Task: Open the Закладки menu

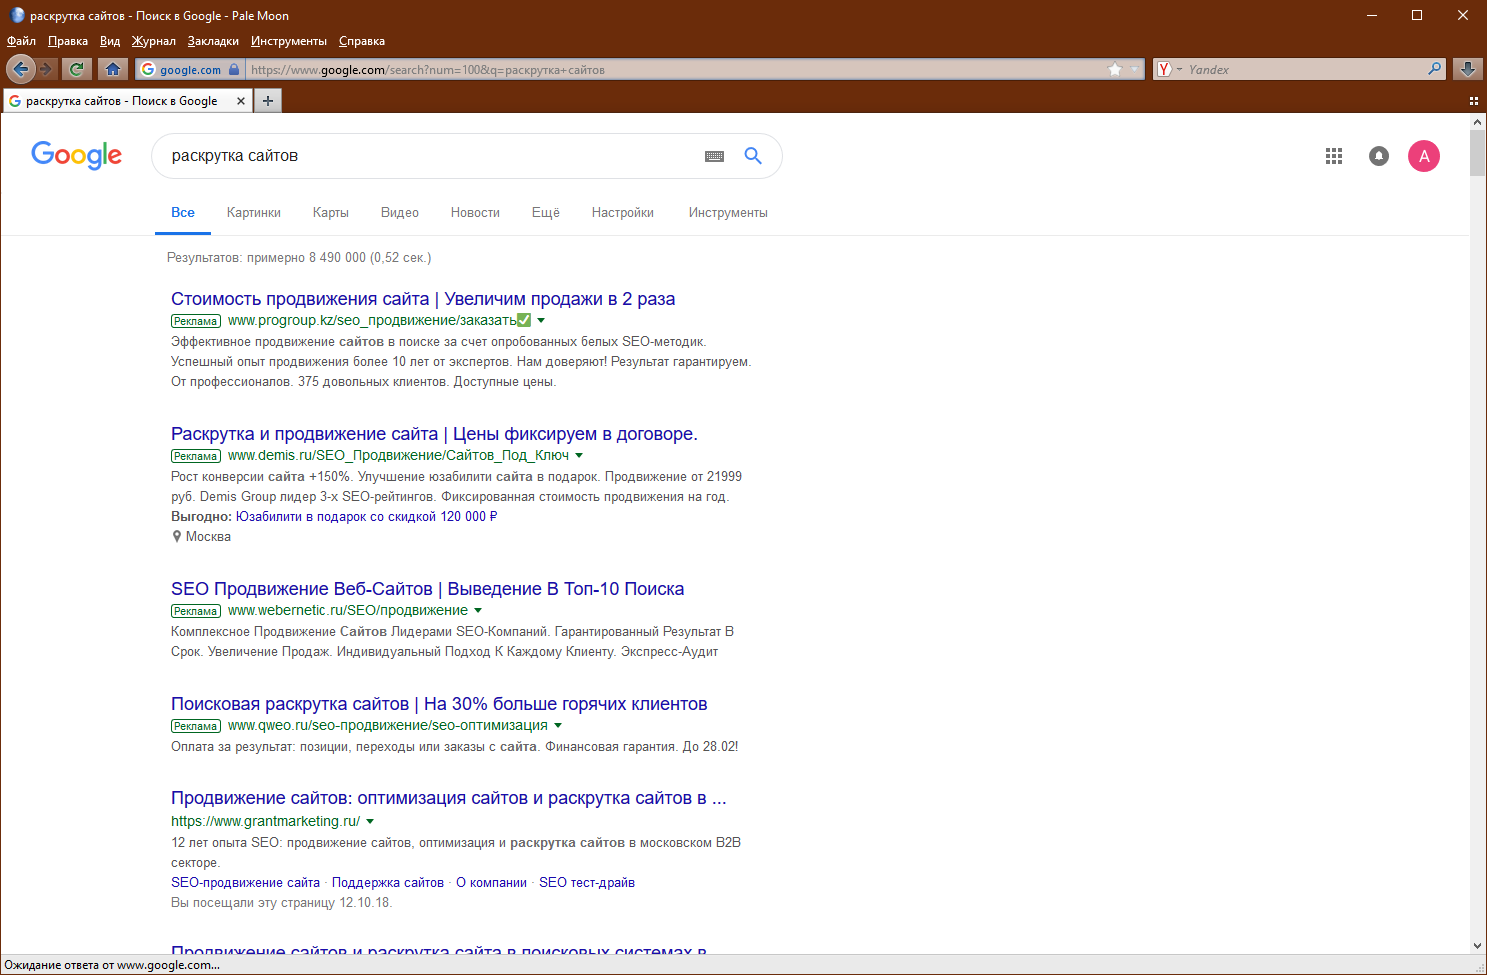Action: (x=213, y=41)
